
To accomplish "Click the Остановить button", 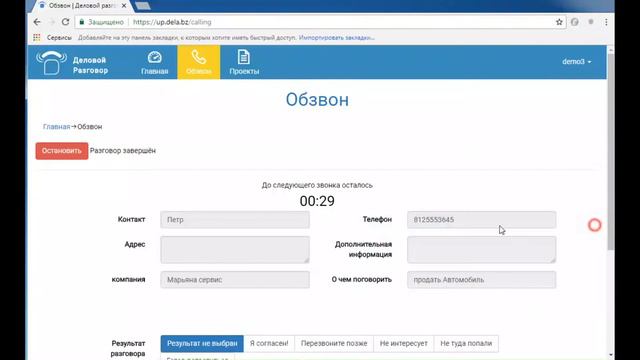I will tap(62, 151).
